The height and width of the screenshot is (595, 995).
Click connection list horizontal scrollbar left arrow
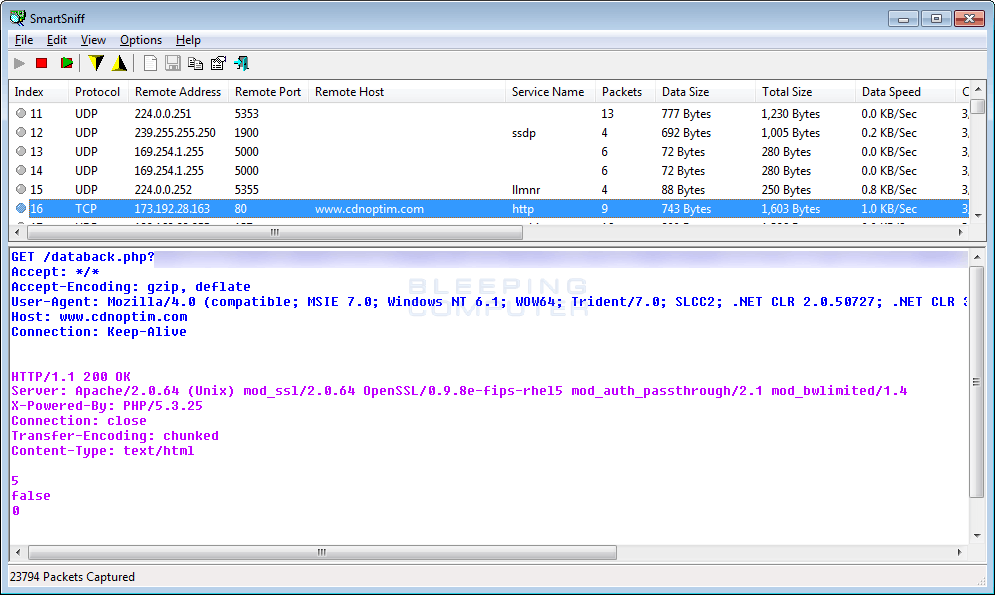coord(17,233)
